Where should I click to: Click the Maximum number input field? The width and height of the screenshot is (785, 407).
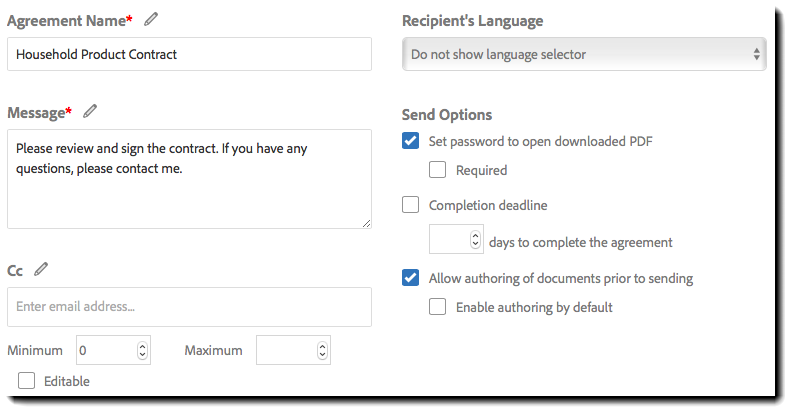(x=285, y=350)
